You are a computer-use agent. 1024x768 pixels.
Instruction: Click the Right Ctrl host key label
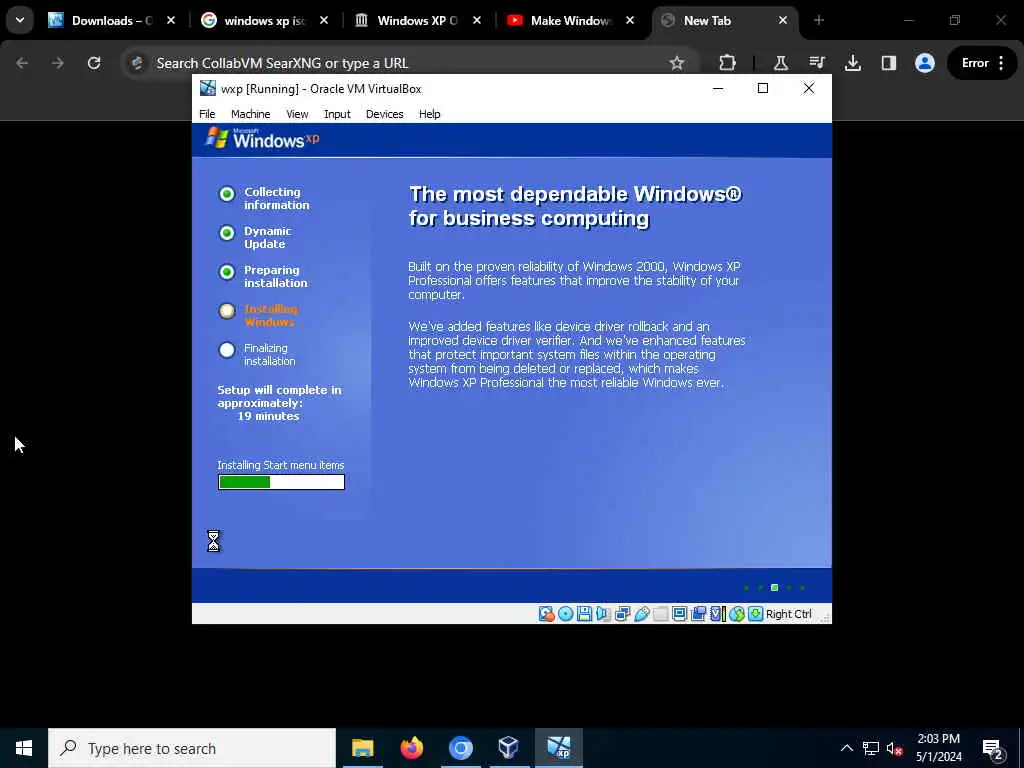[788, 614]
